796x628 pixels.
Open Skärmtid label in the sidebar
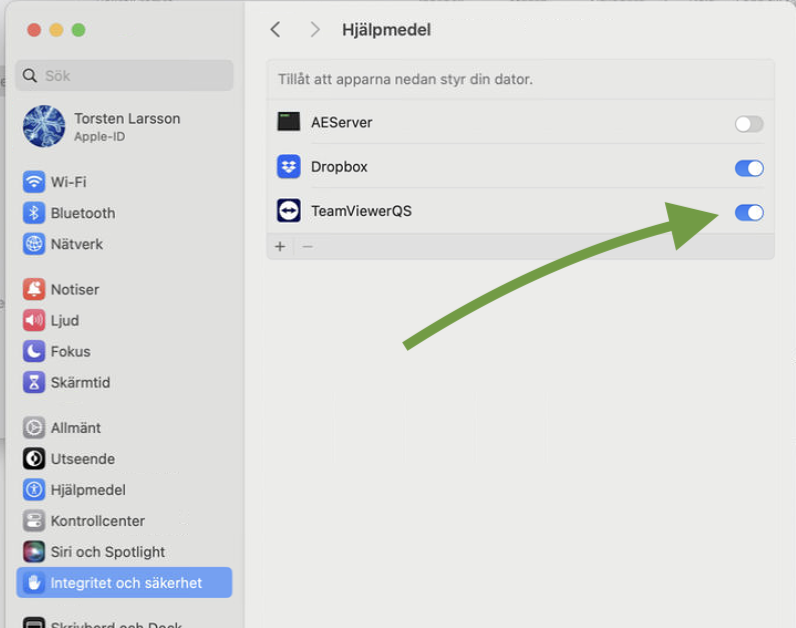pos(80,382)
